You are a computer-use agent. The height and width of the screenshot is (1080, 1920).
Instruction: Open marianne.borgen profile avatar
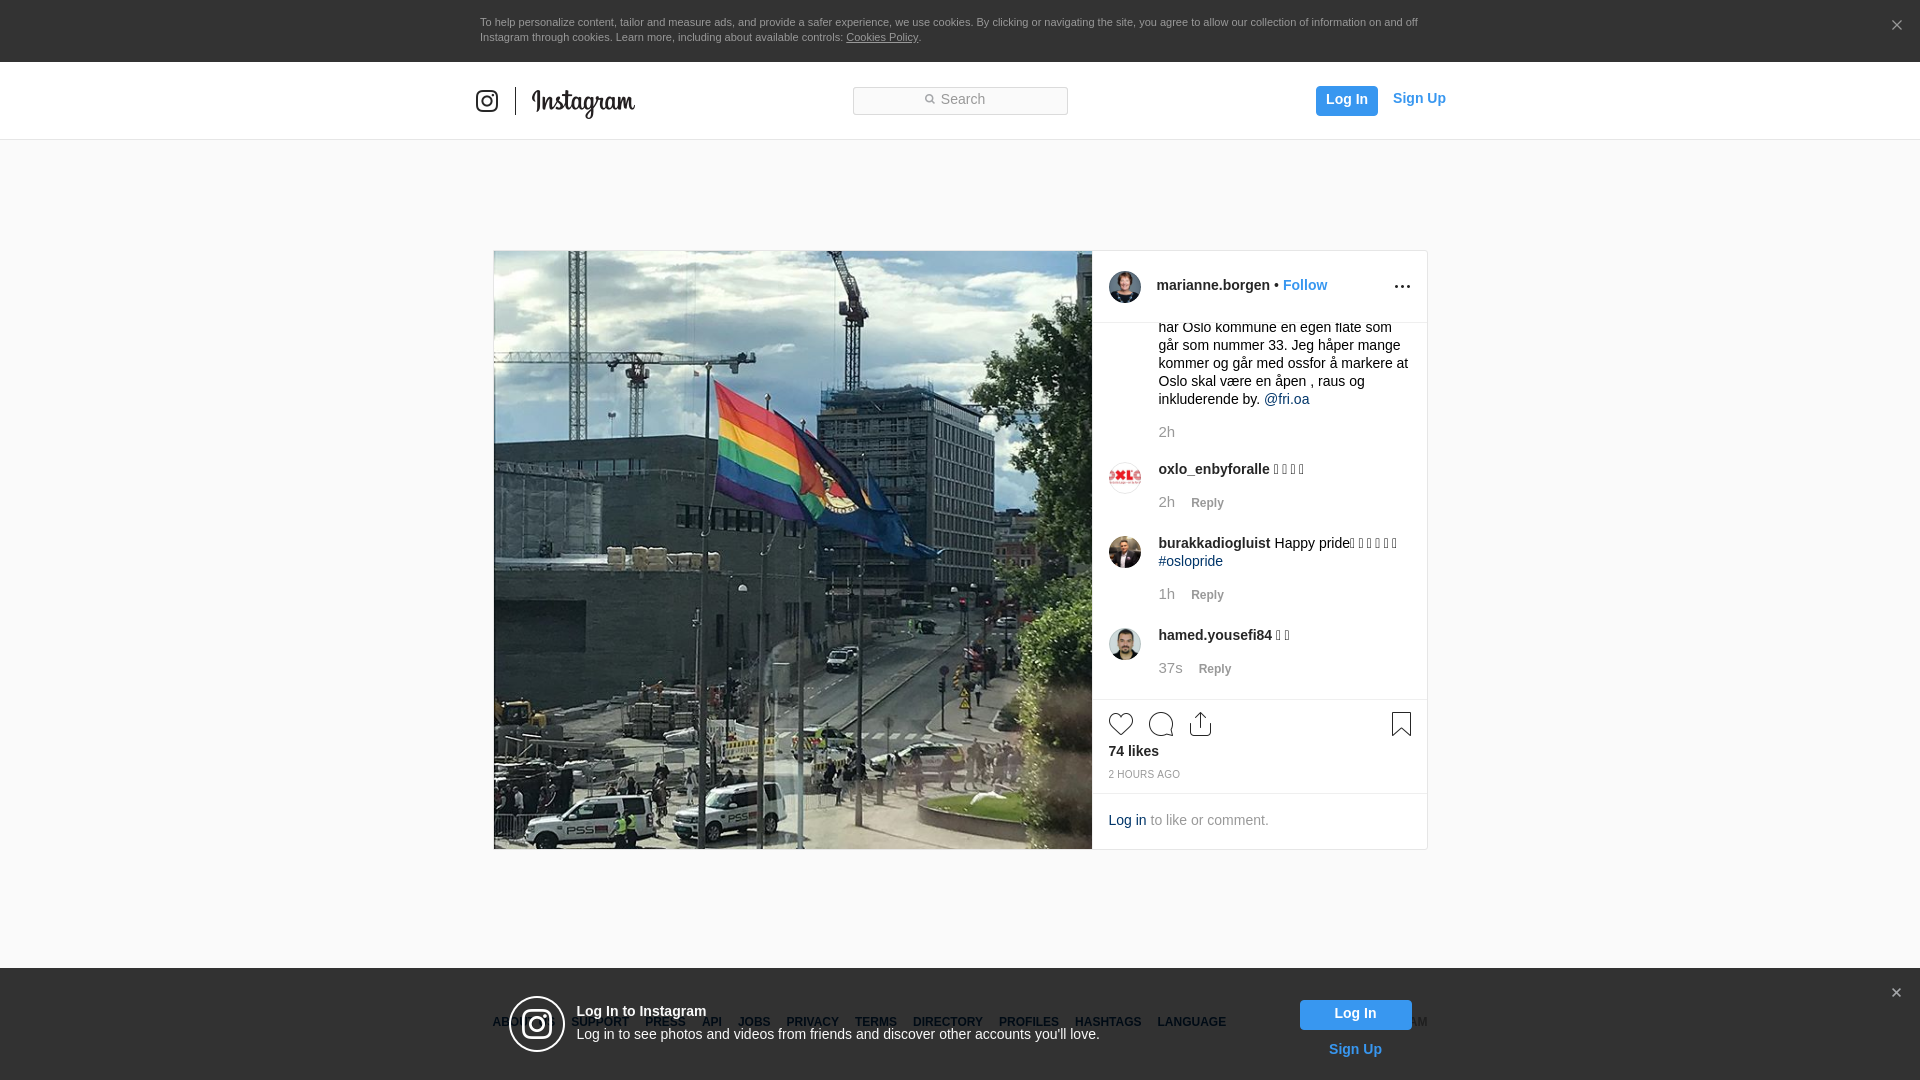(x=1125, y=287)
